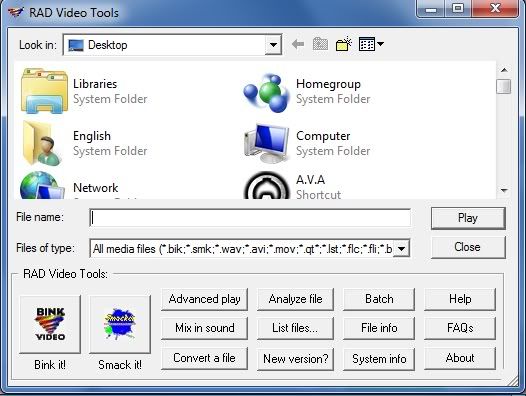Image resolution: width=526 pixels, height=396 pixels.
Task: Click the Computer label text
Action: (x=323, y=136)
